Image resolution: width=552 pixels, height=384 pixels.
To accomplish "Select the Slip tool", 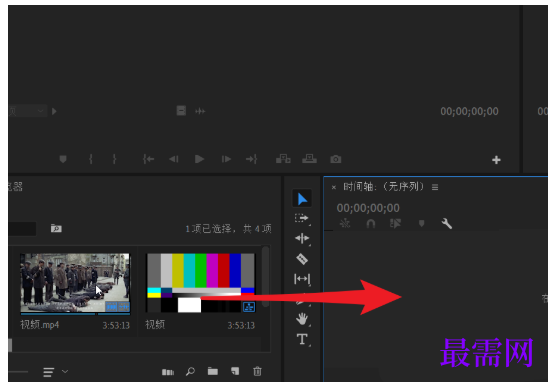I will click(x=302, y=279).
